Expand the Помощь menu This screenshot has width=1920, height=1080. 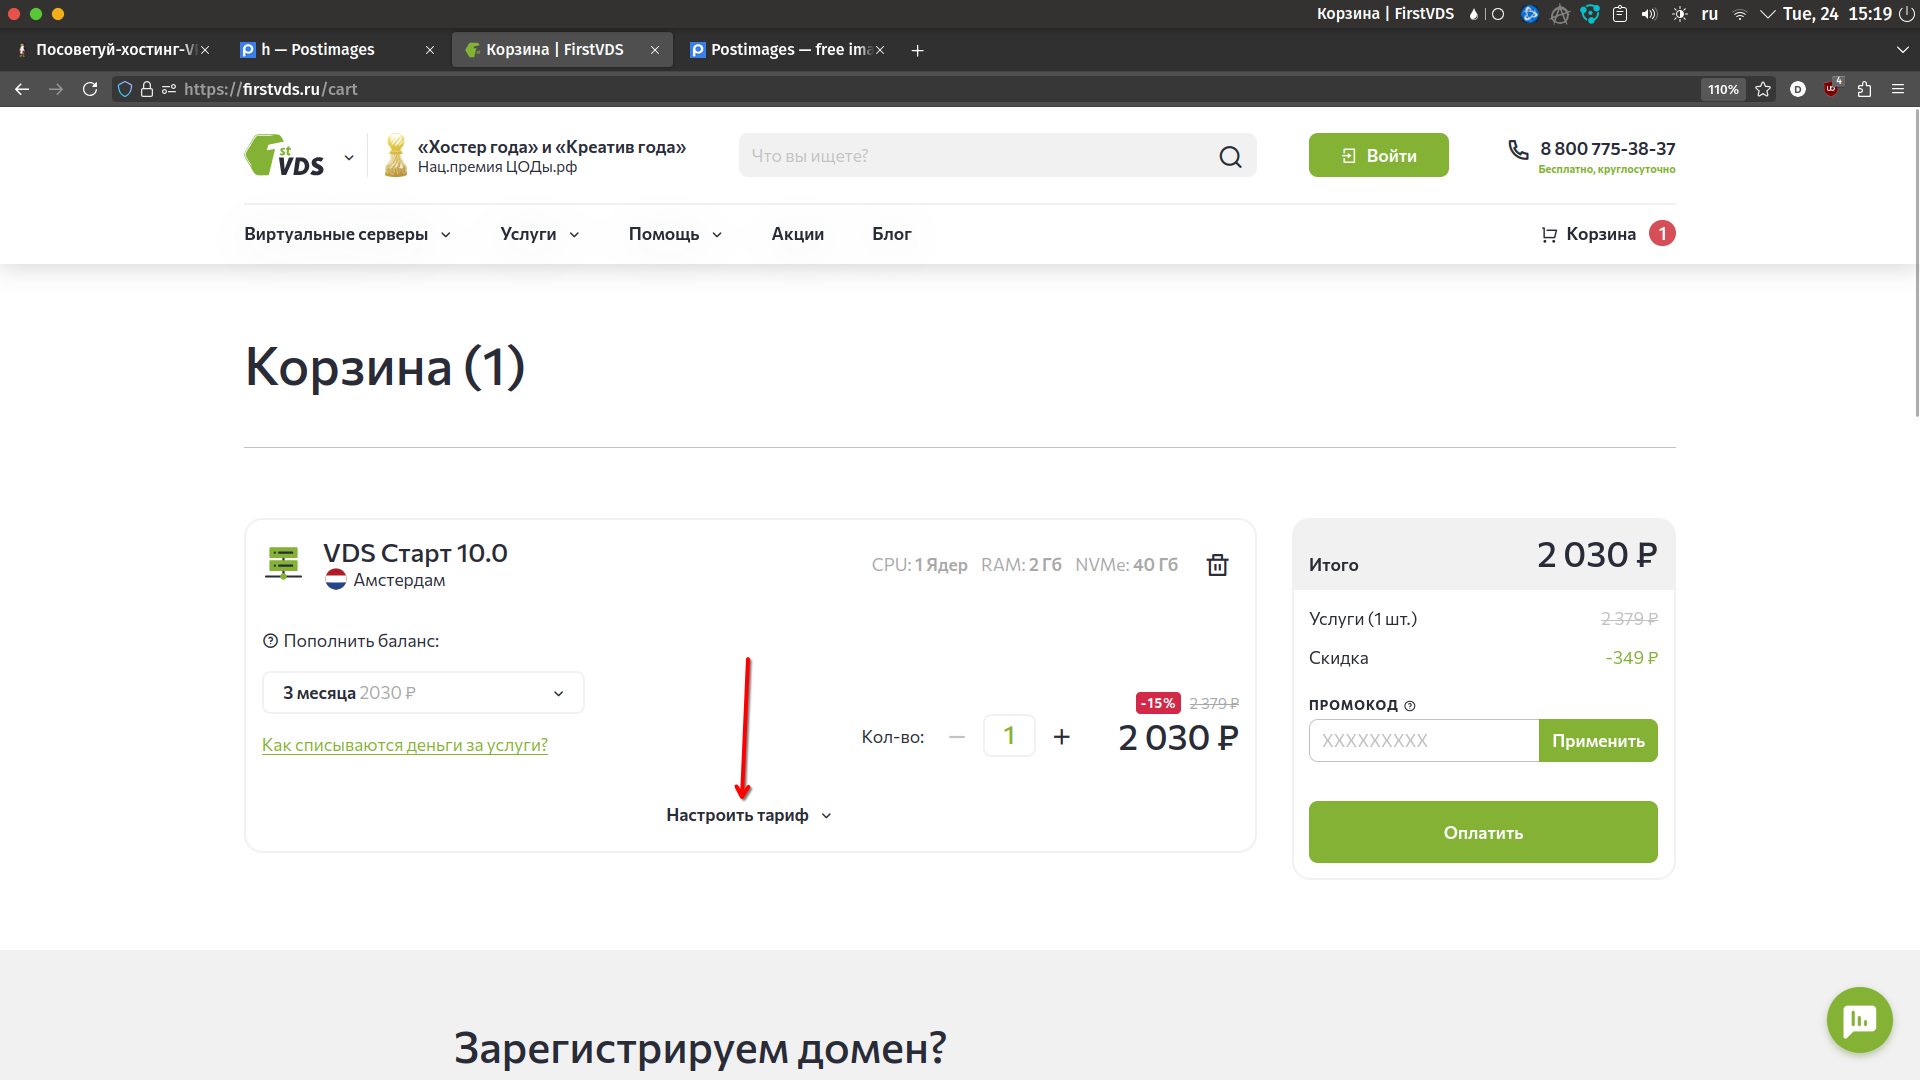pos(675,234)
